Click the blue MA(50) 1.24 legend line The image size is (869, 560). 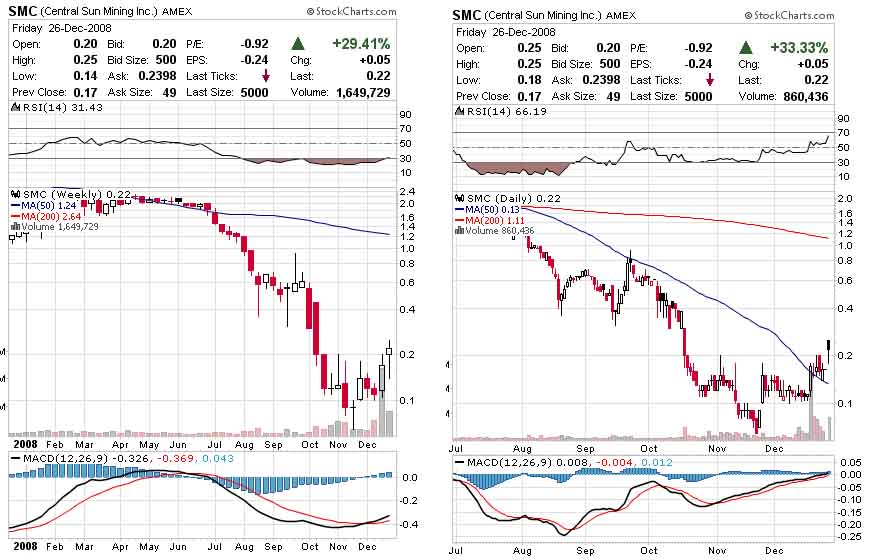16,206
